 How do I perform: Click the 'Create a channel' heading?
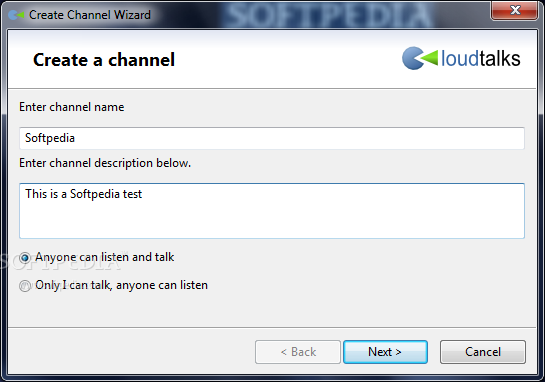[x=104, y=60]
